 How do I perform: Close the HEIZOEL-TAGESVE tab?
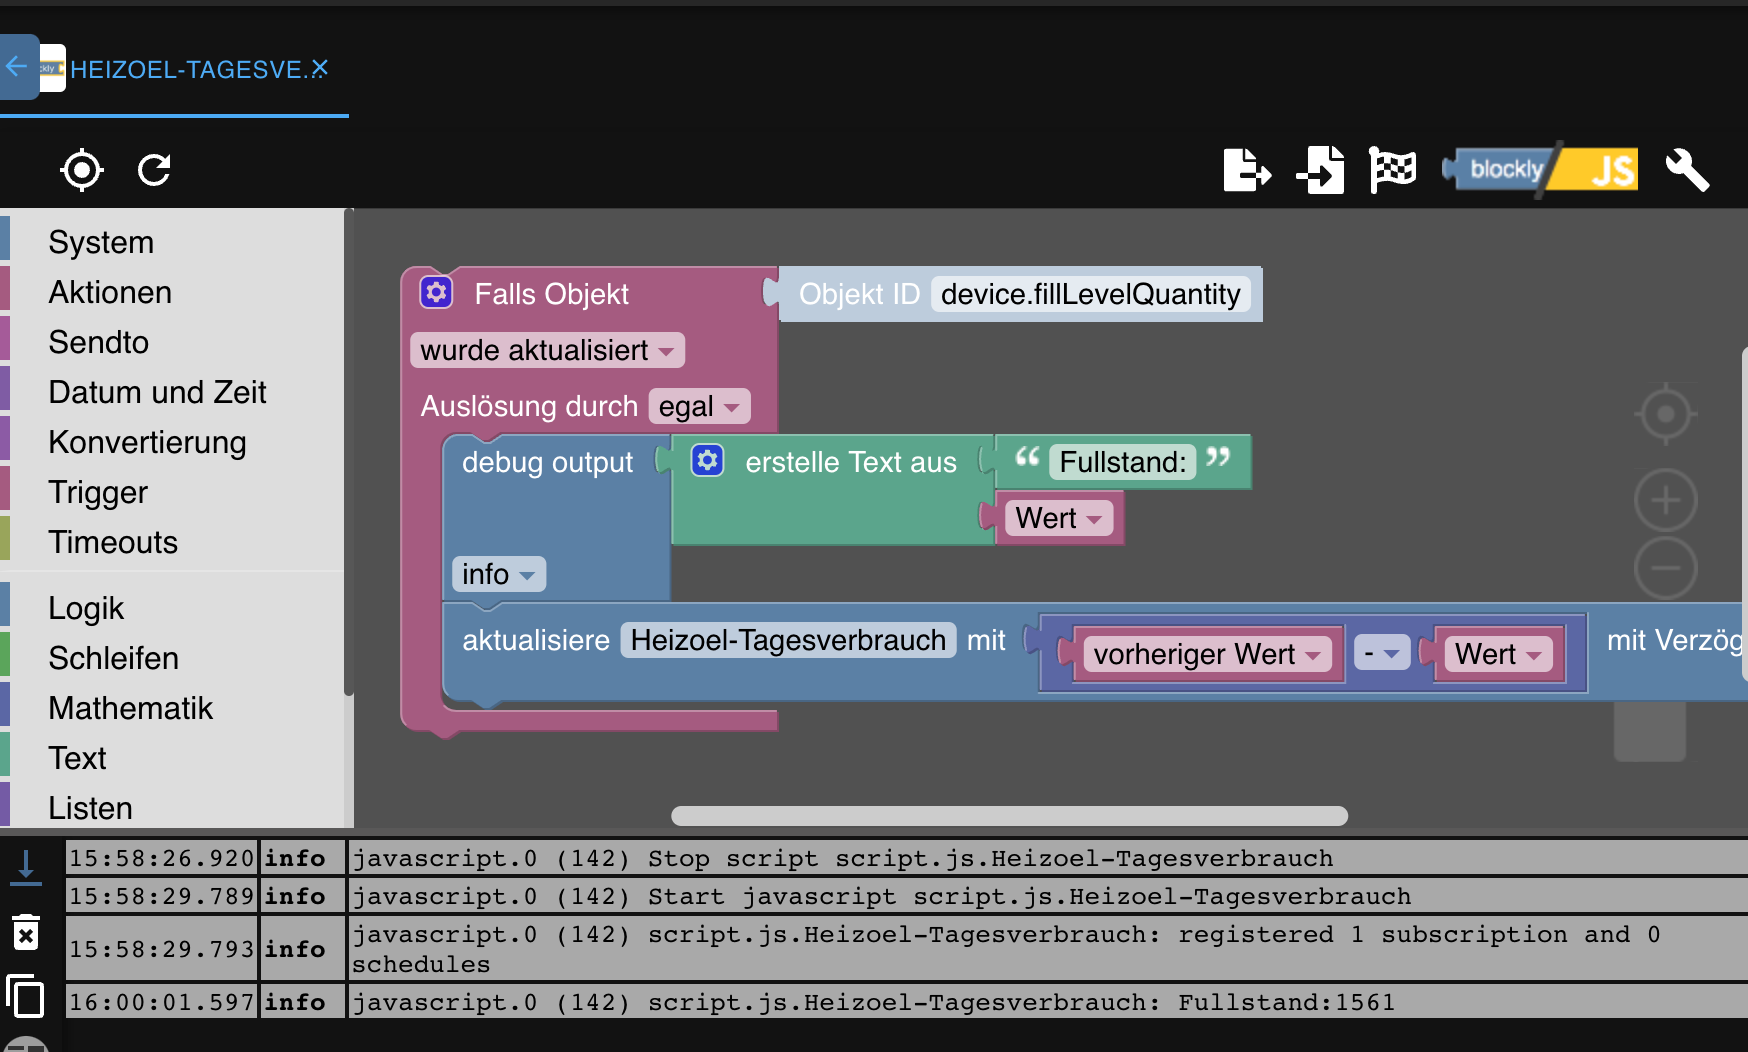(320, 69)
